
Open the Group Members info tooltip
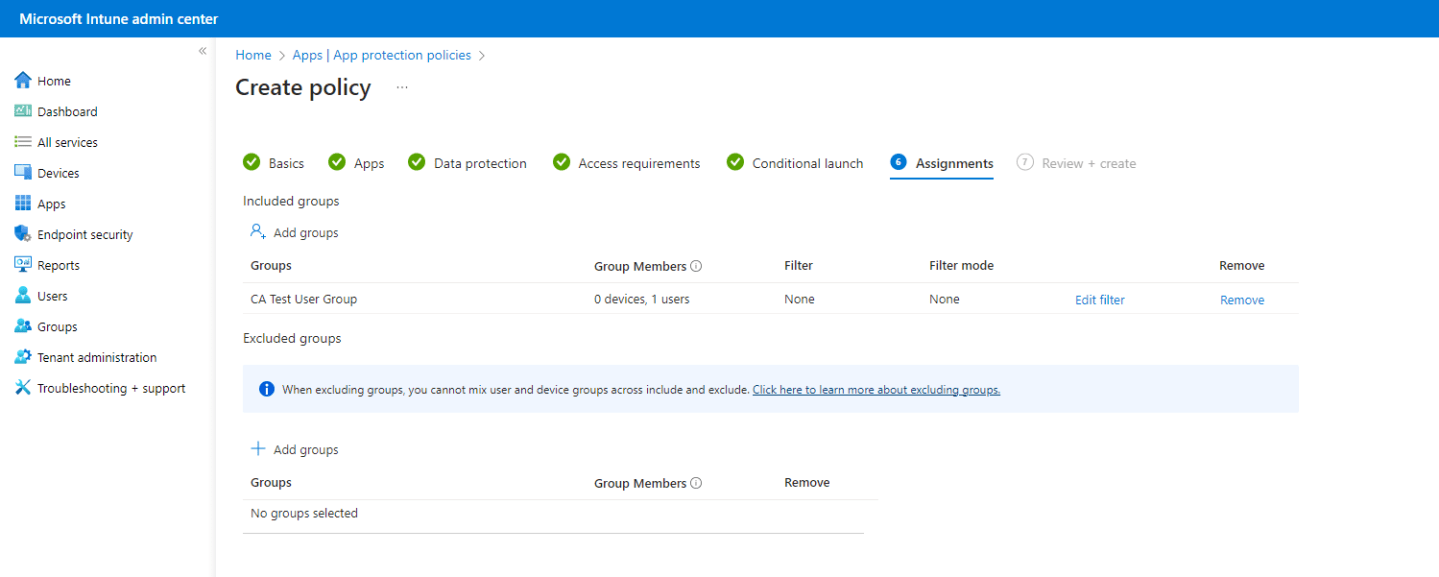coord(697,266)
